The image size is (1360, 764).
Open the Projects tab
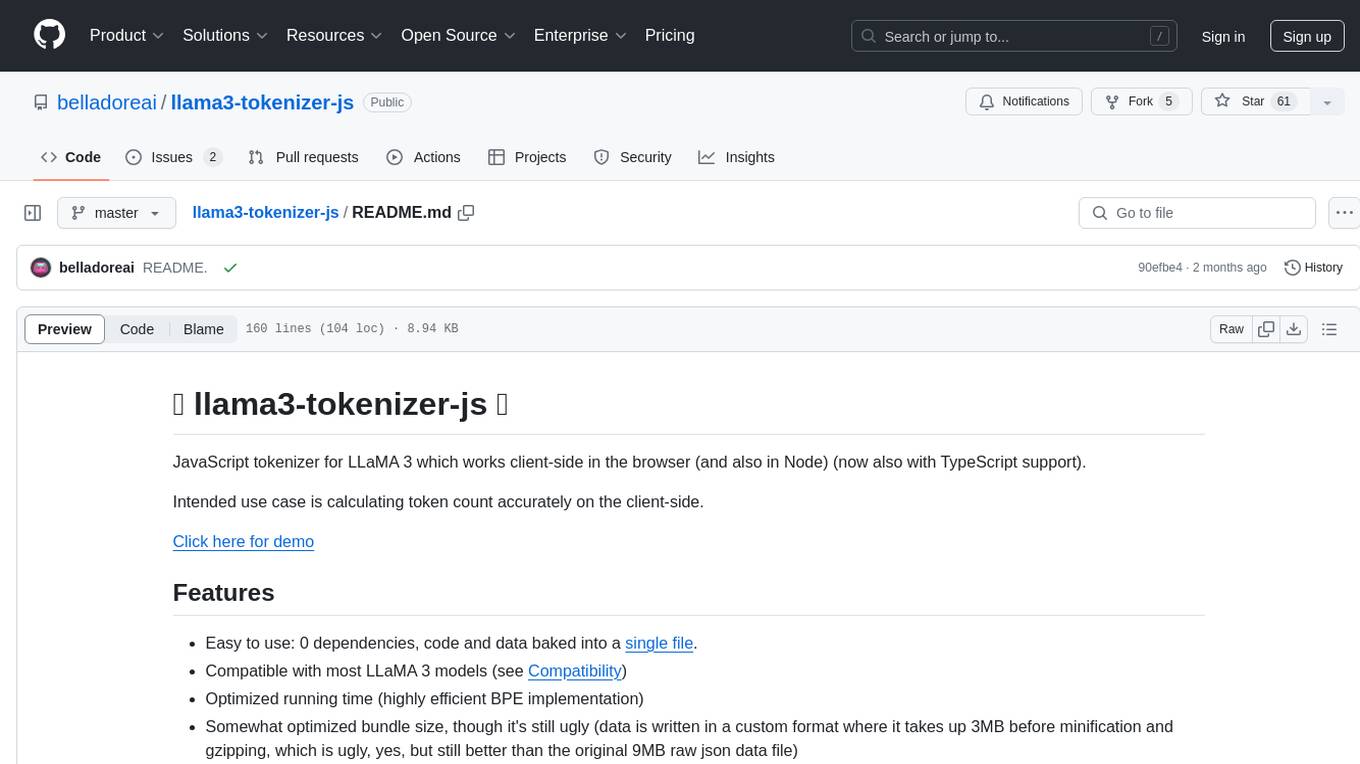click(527, 157)
